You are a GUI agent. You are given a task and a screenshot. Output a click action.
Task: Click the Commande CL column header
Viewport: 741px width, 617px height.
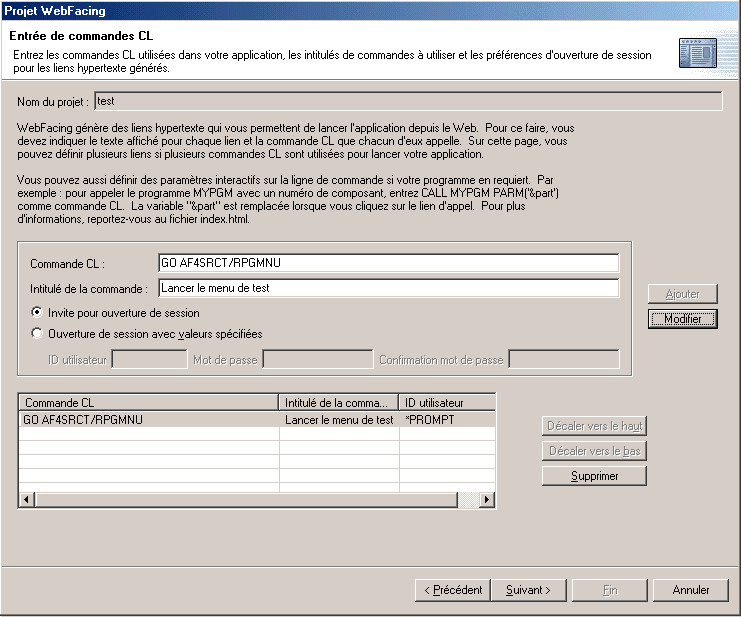[x=148, y=403]
